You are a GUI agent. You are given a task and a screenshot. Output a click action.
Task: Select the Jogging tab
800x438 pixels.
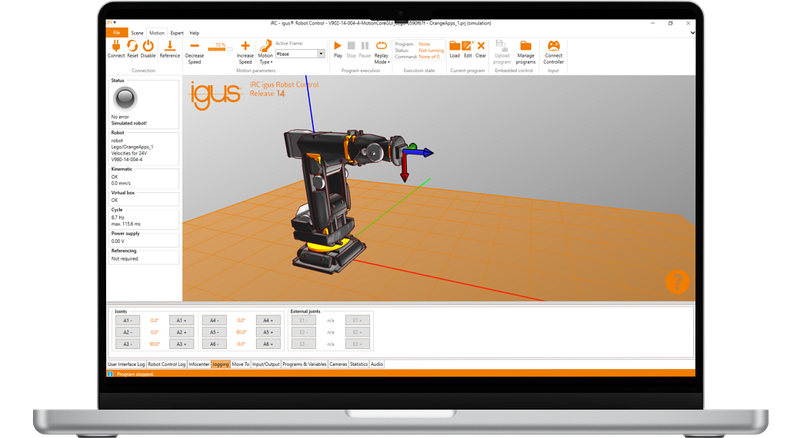pos(220,364)
